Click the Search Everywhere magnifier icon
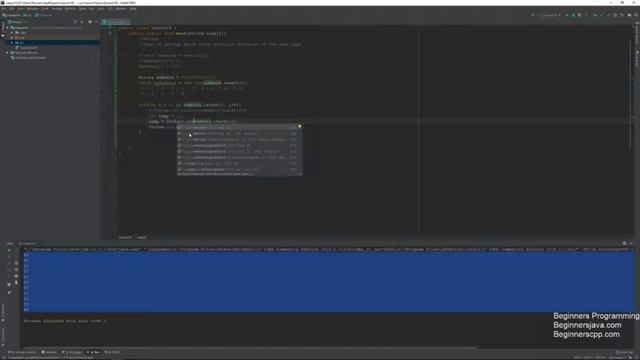Viewport: 640px width, 360px height. pos(636,15)
